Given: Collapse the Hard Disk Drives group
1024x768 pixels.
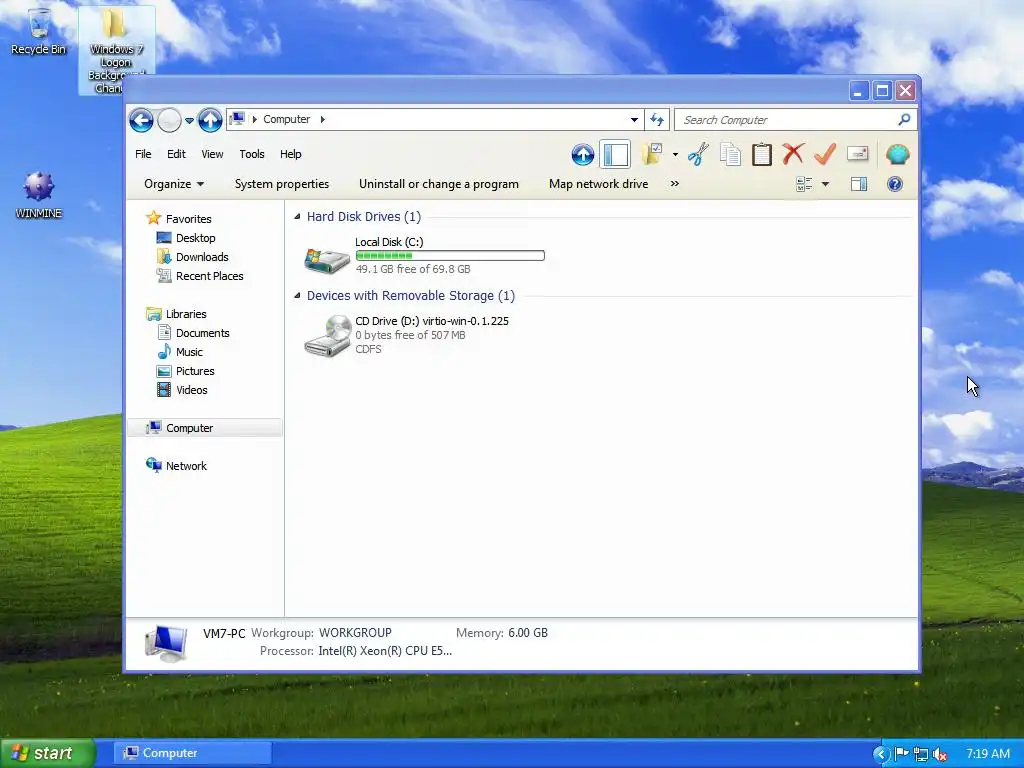Looking at the screenshot, I should click(298, 216).
